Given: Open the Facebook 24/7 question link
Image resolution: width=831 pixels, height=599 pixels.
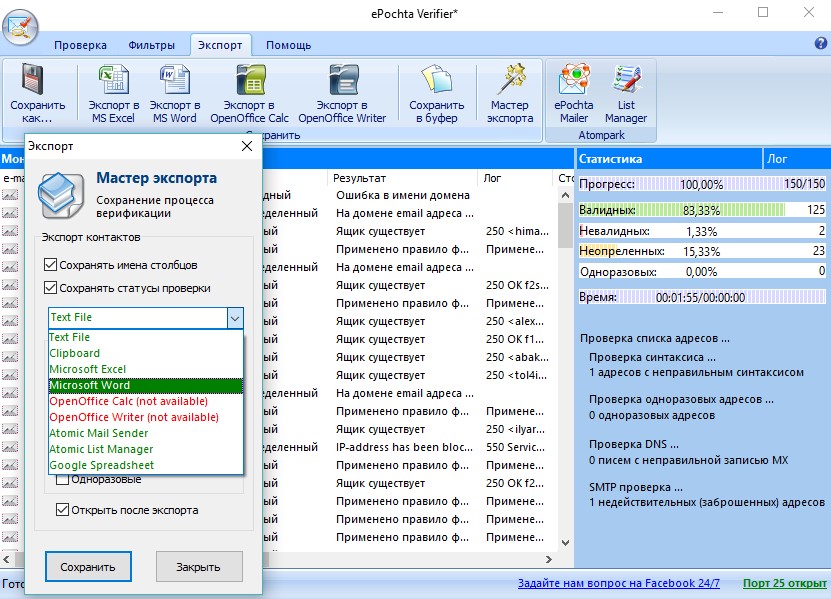Looking at the screenshot, I should tap(618, 583).
